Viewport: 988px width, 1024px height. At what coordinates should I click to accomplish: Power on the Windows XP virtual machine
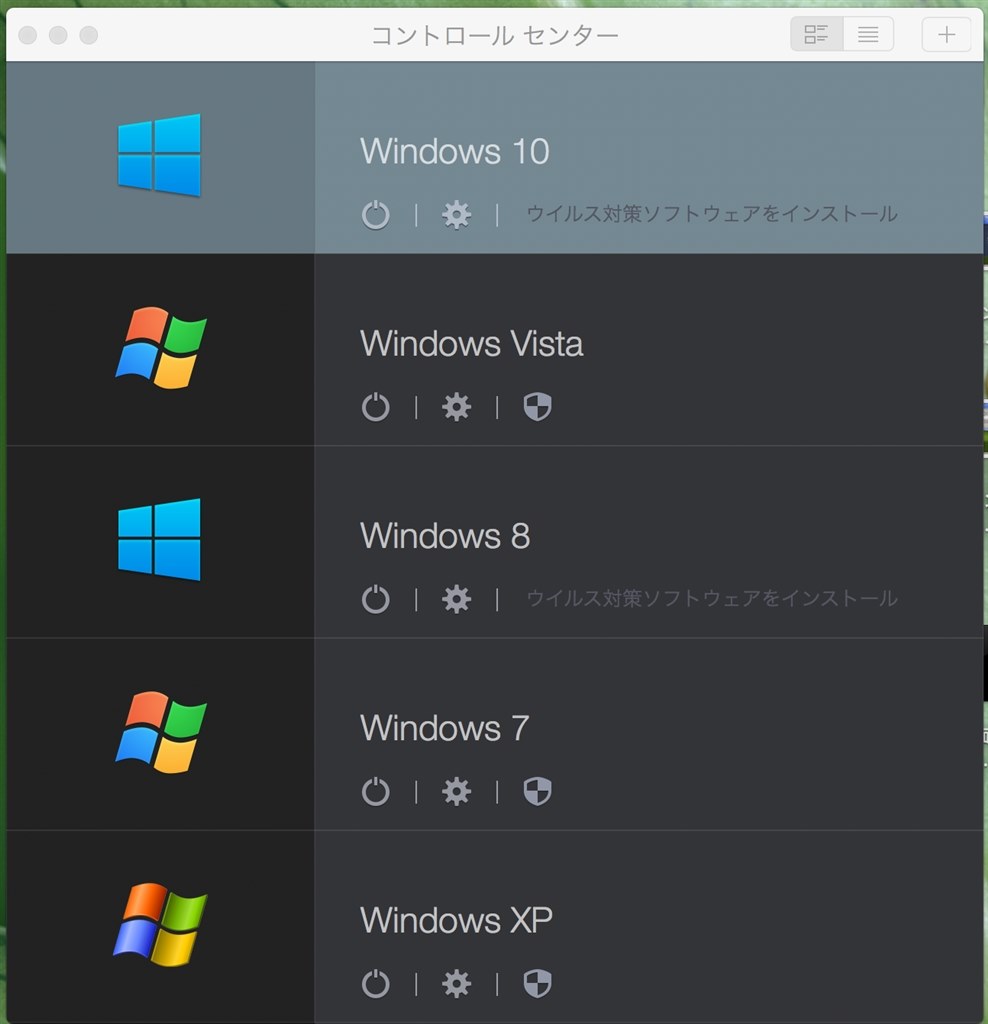click(375, 983)
